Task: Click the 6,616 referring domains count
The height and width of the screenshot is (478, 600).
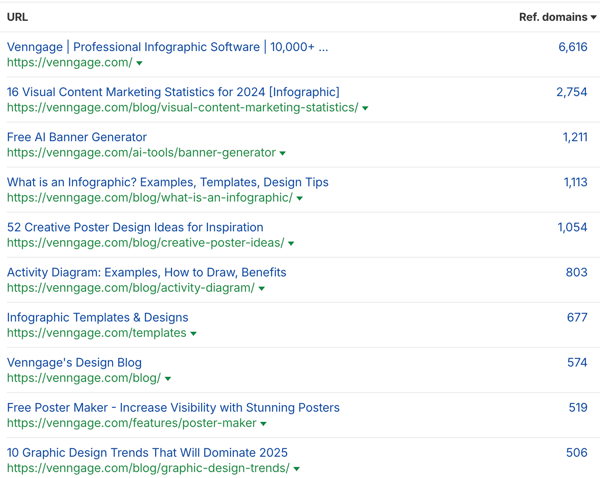Action: [572, 47]
